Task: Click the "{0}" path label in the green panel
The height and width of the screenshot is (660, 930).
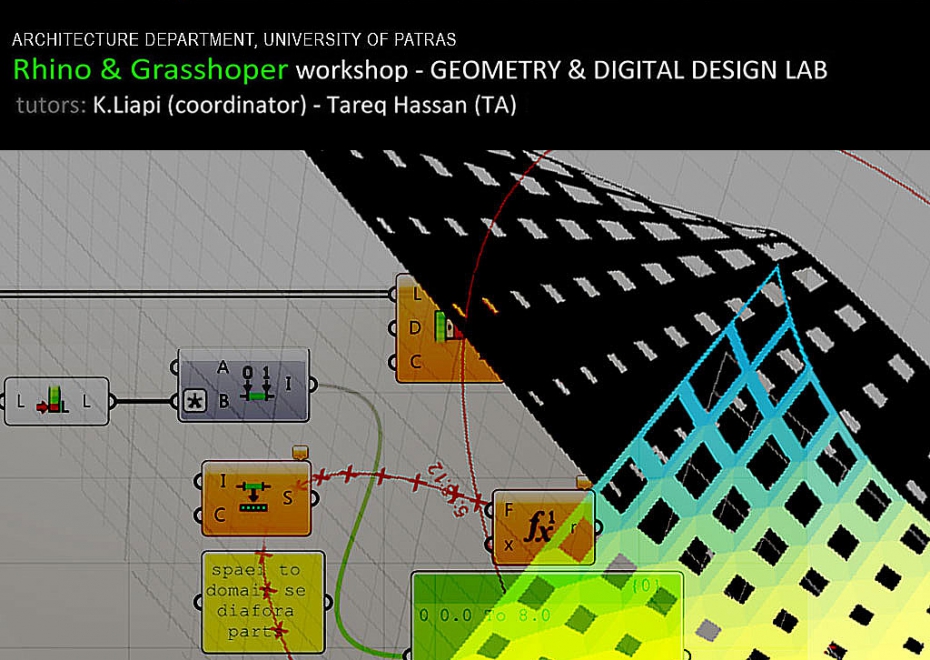Action: pyautogui.click(x=645, y=586)
